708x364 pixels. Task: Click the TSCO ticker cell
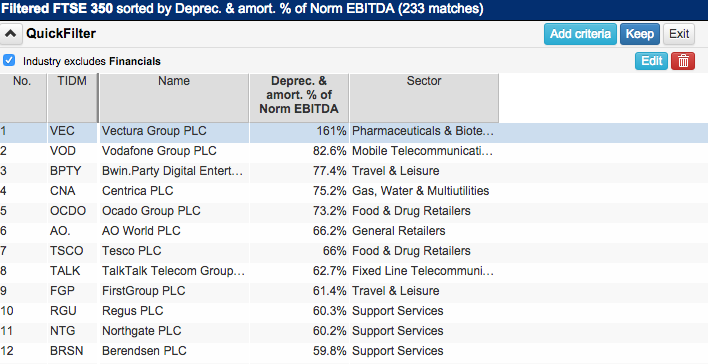(x=67, y=251)
